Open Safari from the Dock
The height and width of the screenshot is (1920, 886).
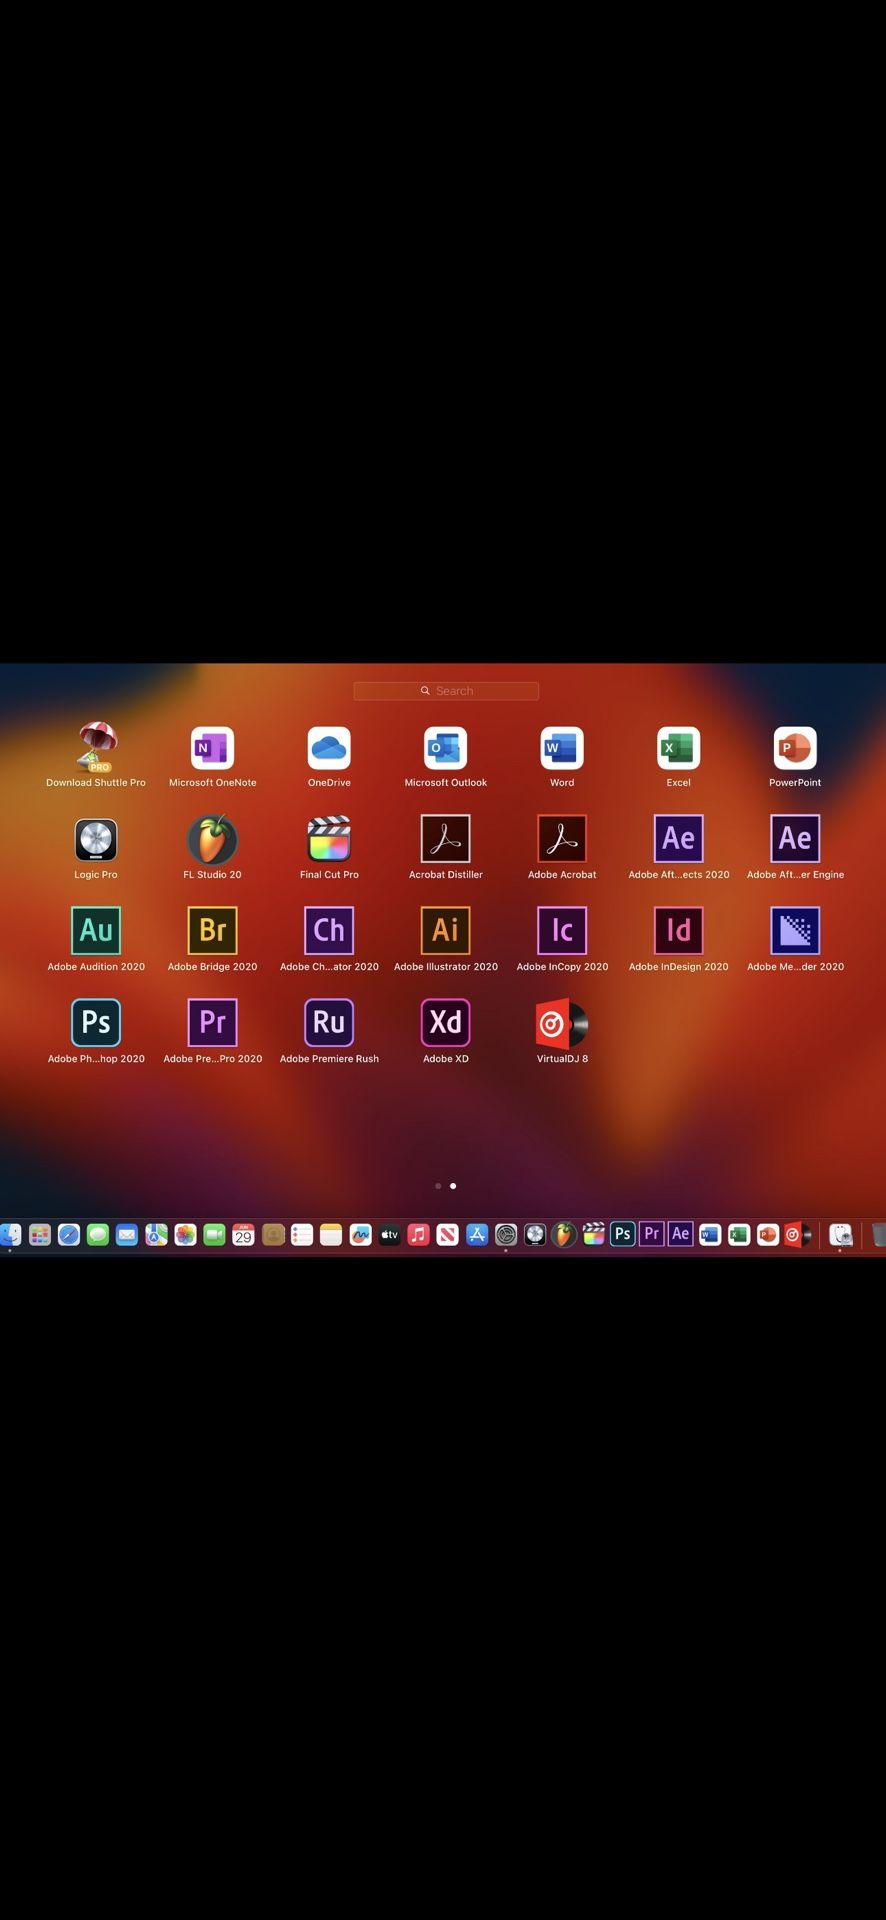pyautogui.click(x=69, y=1235)
